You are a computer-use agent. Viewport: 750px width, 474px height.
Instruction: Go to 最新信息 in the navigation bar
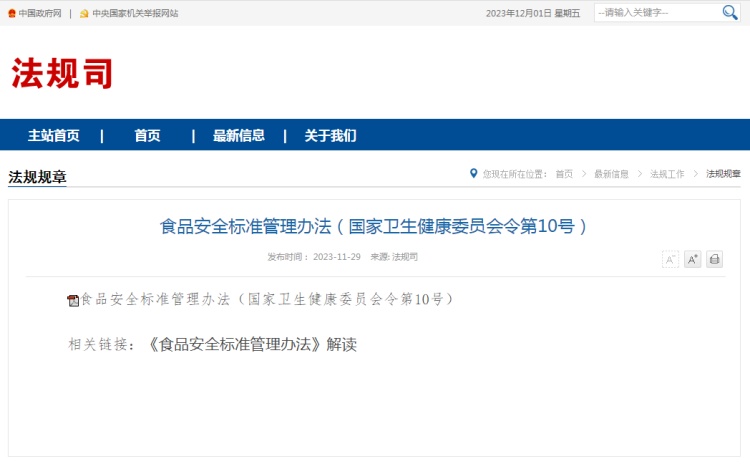click(239, 136)
